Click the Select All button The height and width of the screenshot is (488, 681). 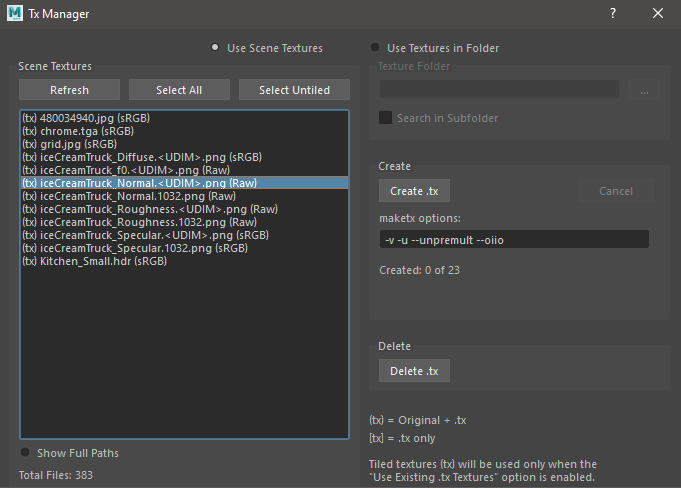click(179, 90)
